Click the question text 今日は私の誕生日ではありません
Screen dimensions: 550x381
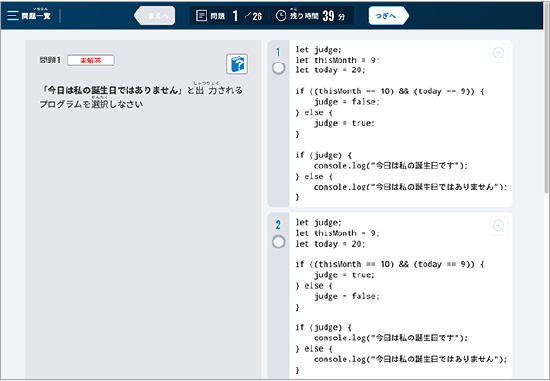pyautogui.click(x=112, y=90)
